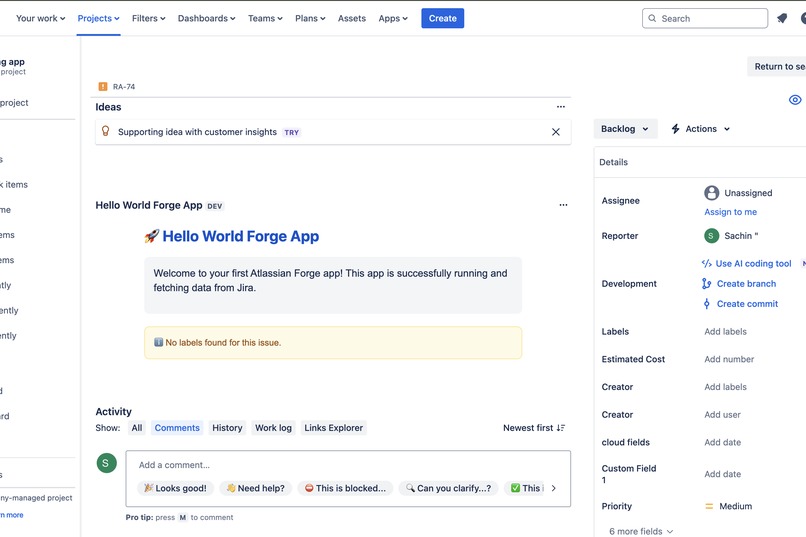Click the branch icon next to Create branch

pyautogui.click(x=707, y=284)
